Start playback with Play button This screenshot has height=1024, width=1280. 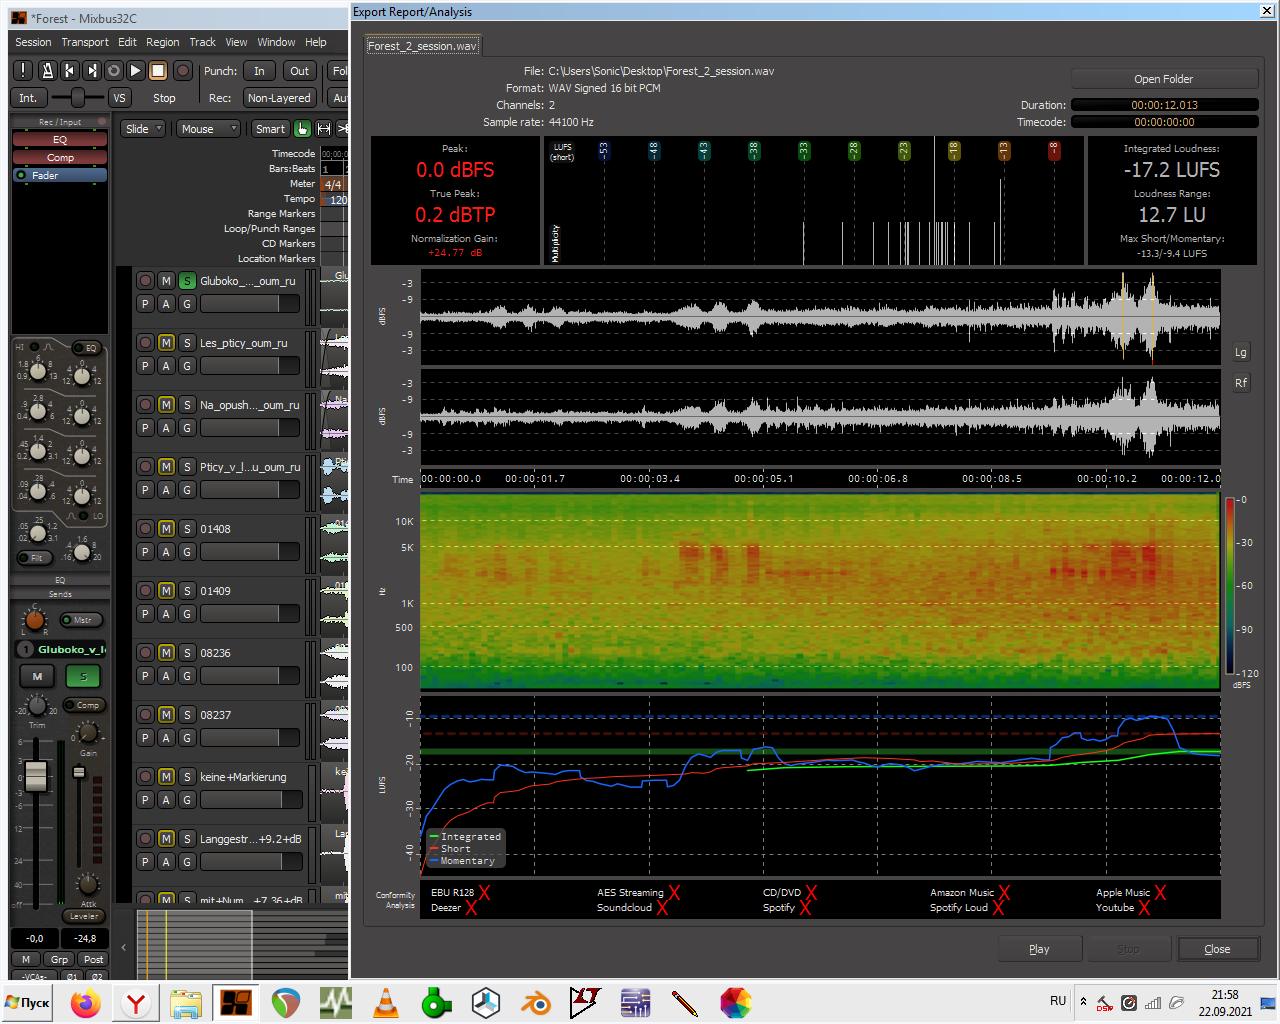pyautogui.click(x=135, y=71)
